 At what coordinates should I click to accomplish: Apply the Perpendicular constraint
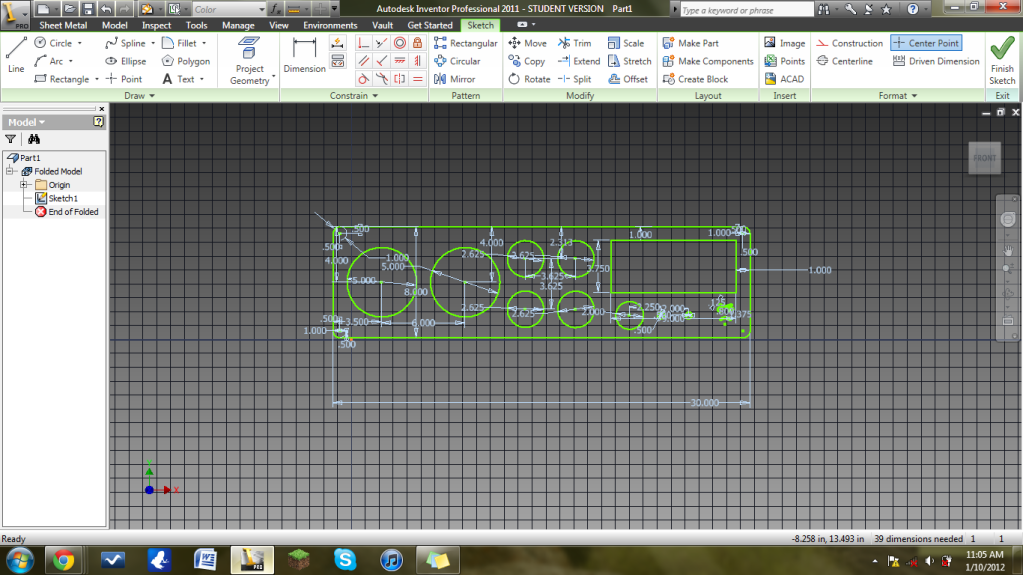382,61
